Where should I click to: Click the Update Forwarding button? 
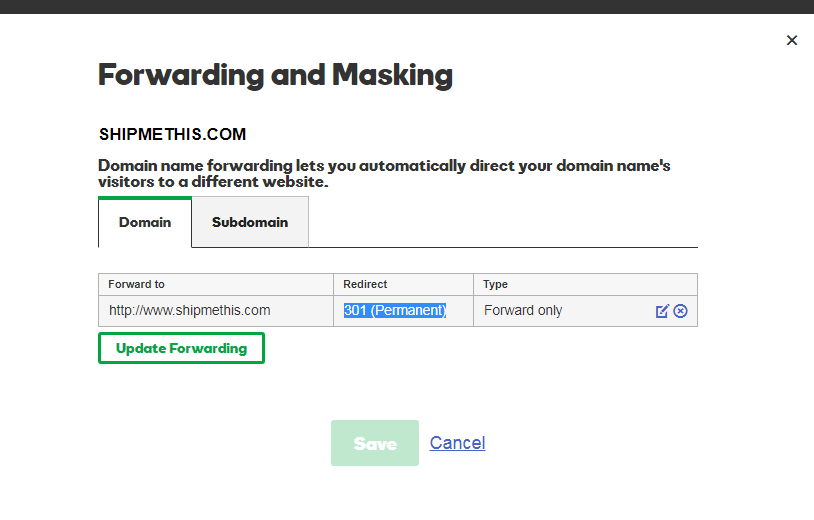point(181,348)
